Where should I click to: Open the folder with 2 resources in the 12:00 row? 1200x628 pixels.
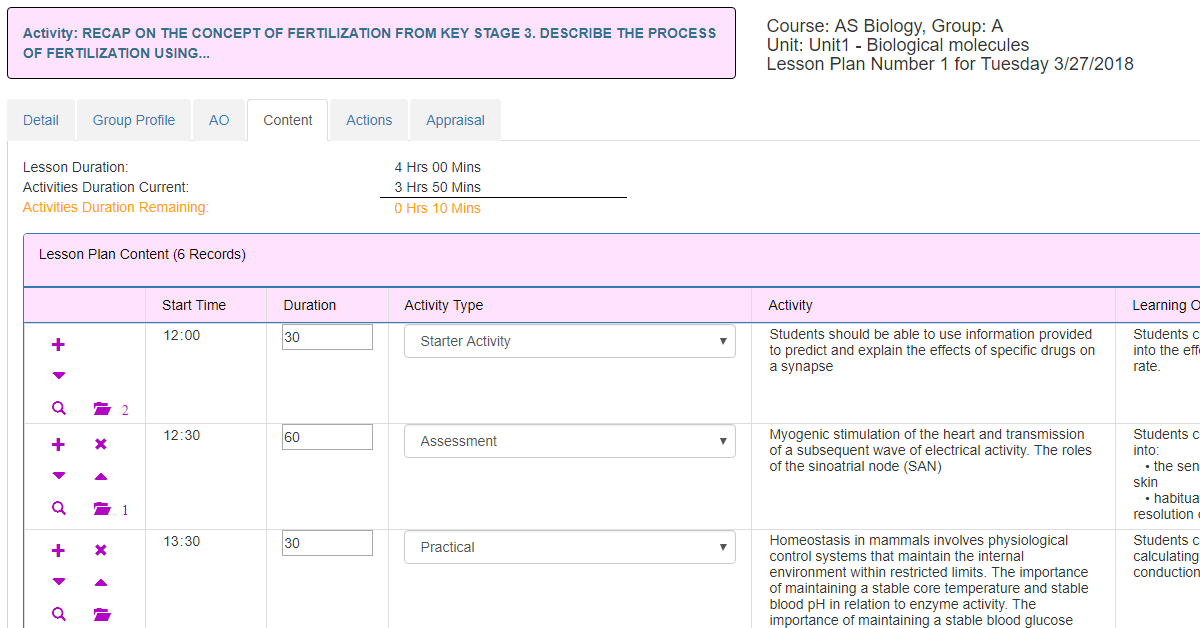(x=102, y=409)
